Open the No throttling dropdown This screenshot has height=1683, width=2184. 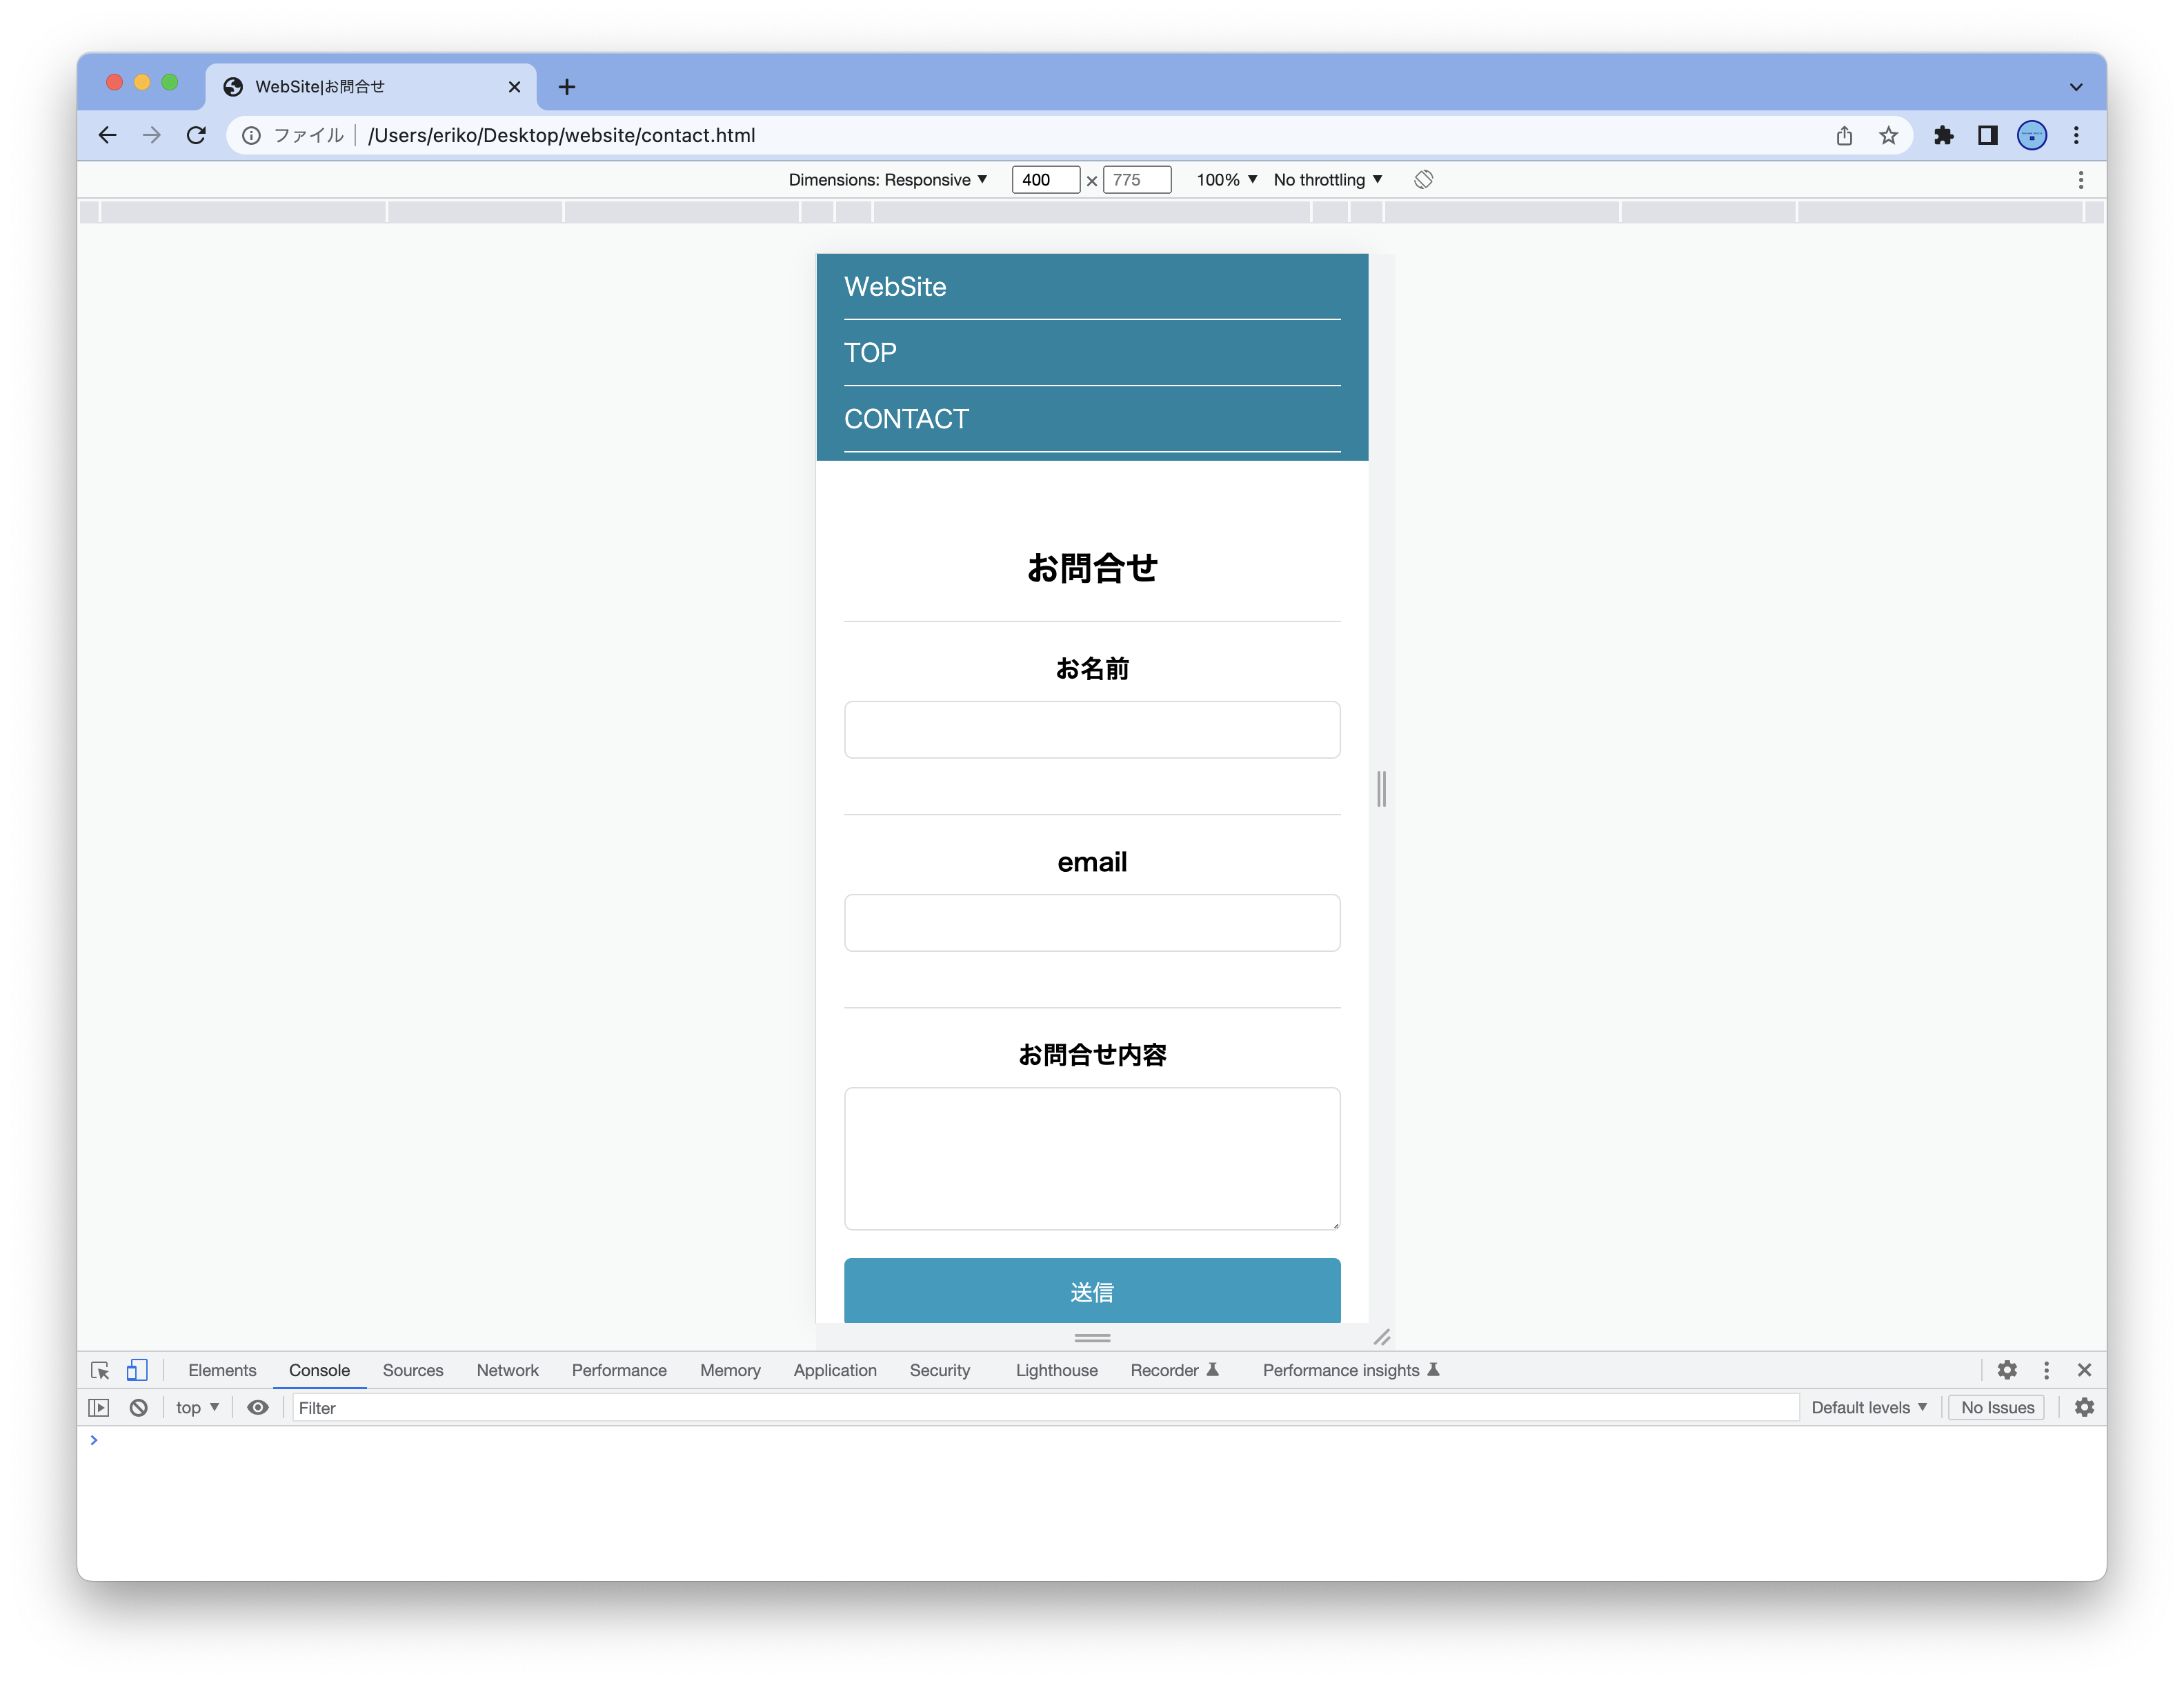coord(1327,180)
